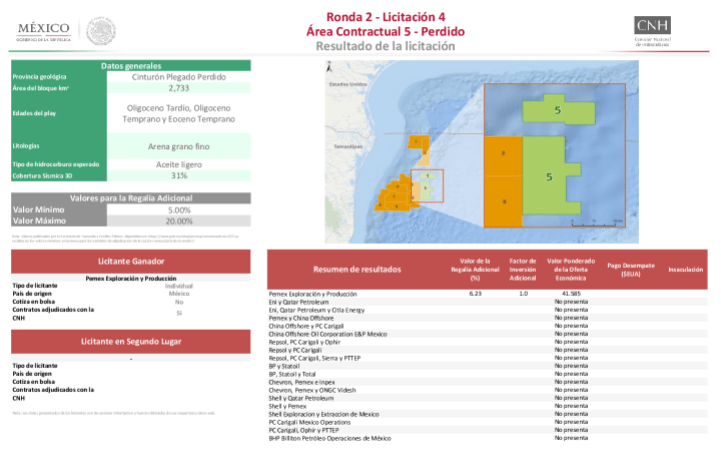Select 'Ronda 2 - Licitación 4' title
The height and width of the screenshot is (460, 721).
386,17
